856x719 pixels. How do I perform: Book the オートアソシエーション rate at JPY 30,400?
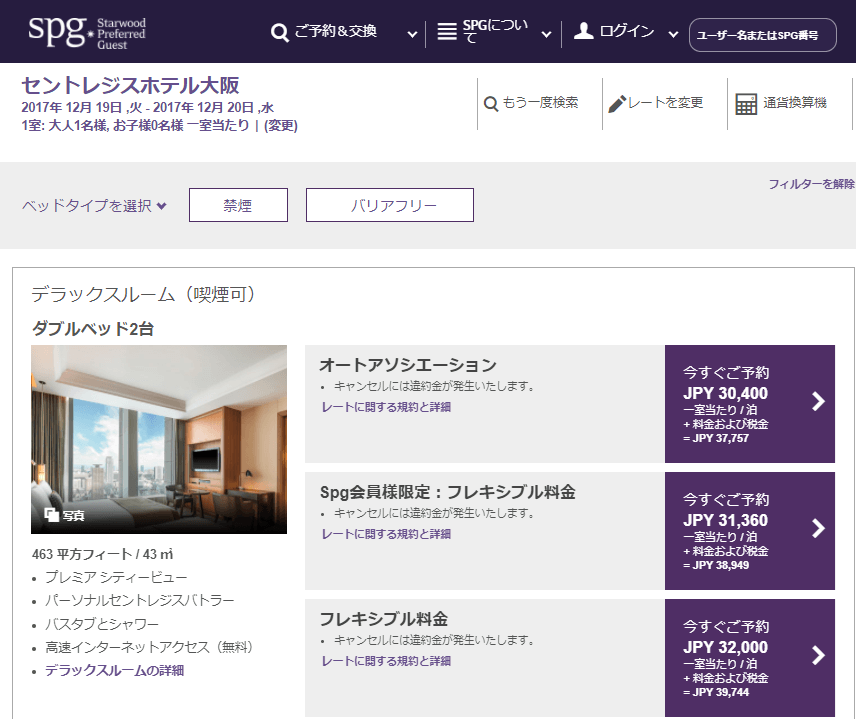tap(749, 403)
